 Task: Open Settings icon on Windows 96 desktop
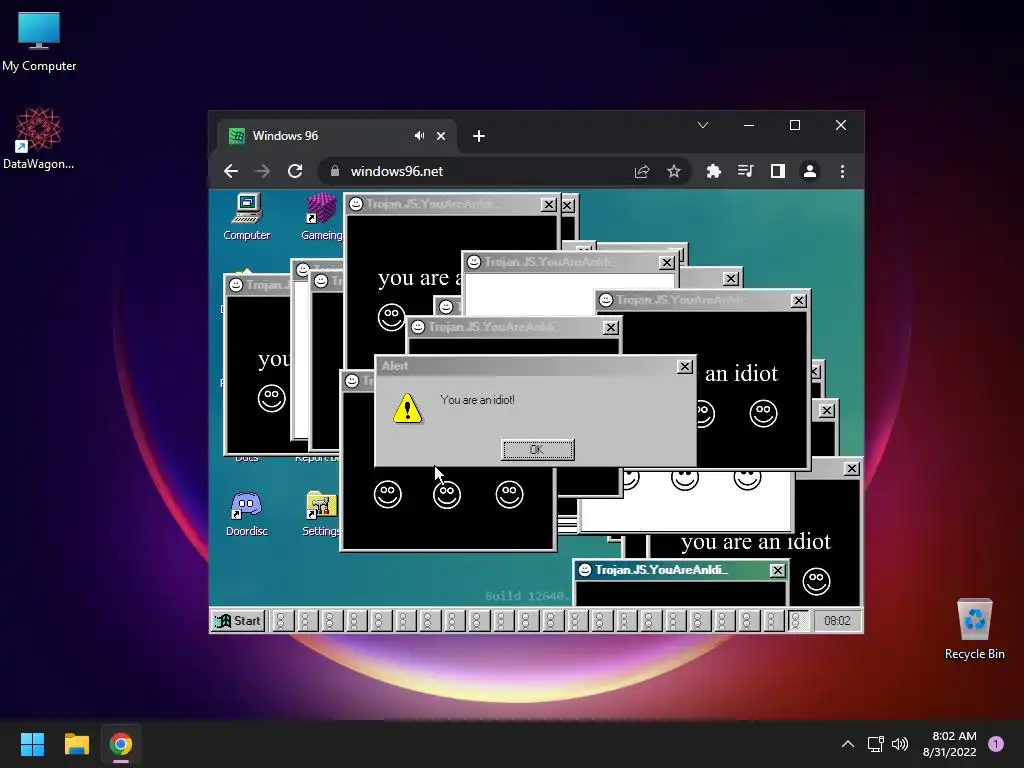point(321,514)
